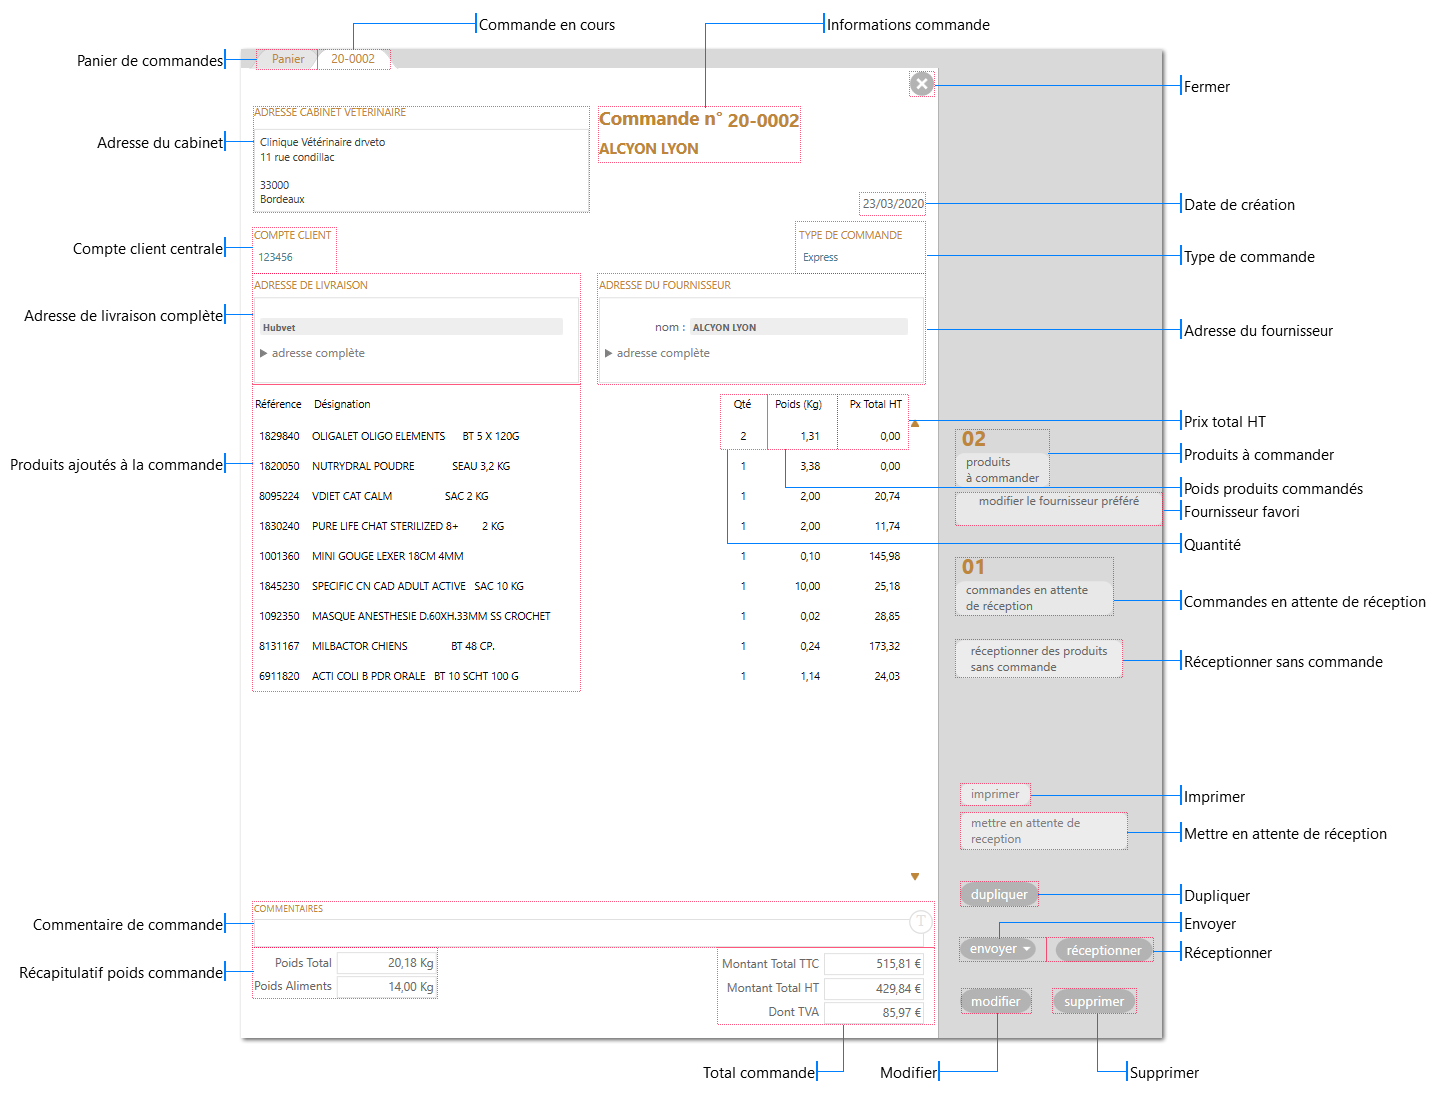Click the Qté column header
This screenshot has width=1439, height=1099.
(742, 404)
